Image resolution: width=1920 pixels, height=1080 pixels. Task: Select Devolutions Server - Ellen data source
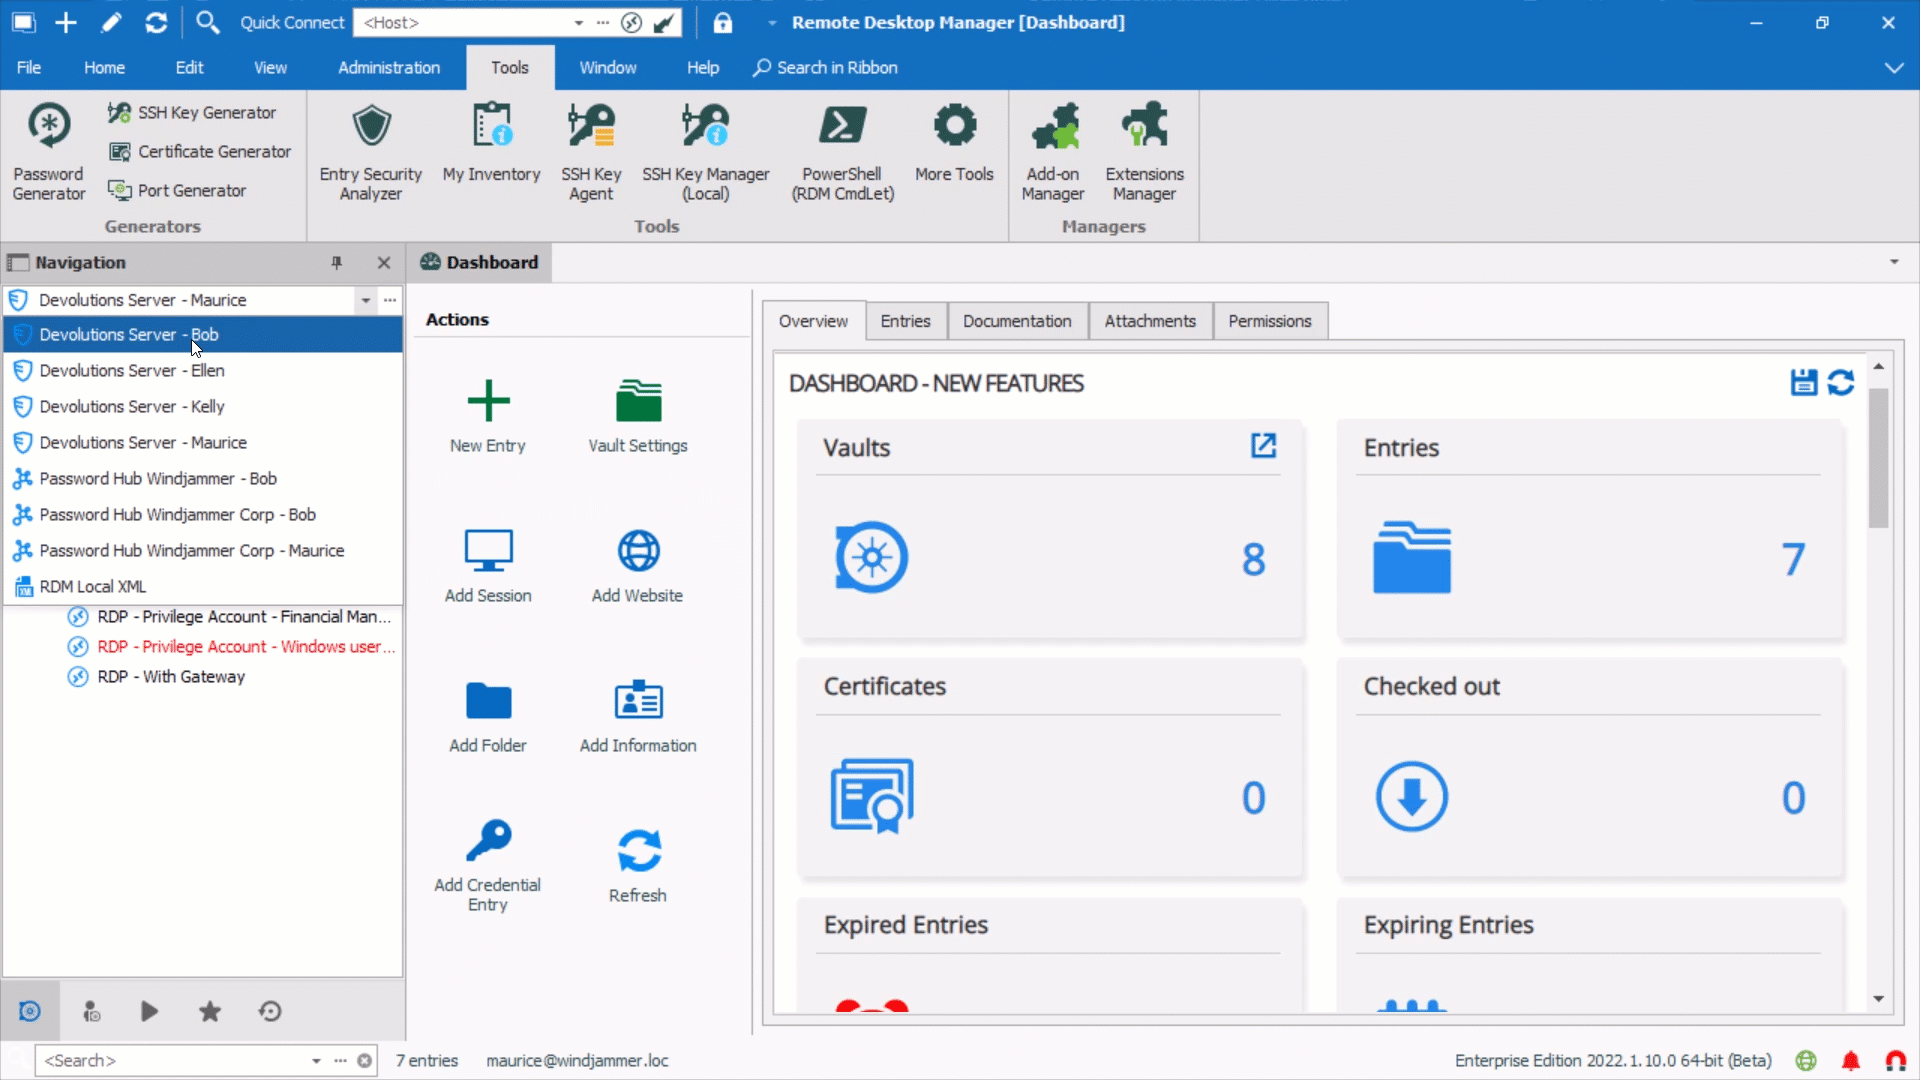[132, 371]
